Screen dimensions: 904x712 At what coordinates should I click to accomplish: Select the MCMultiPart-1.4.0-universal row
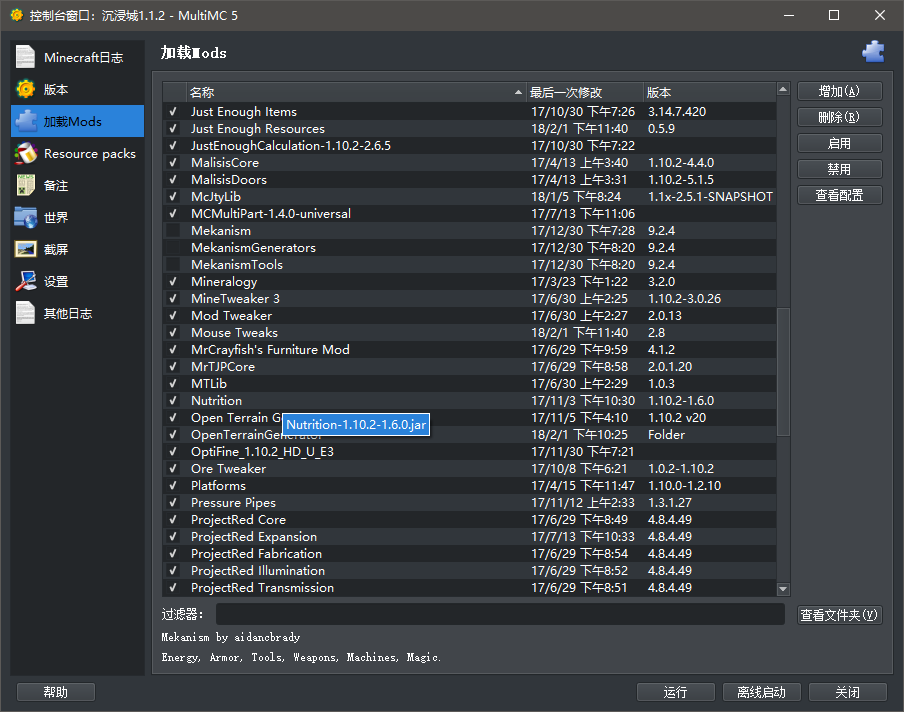click(x=469, y=214)
